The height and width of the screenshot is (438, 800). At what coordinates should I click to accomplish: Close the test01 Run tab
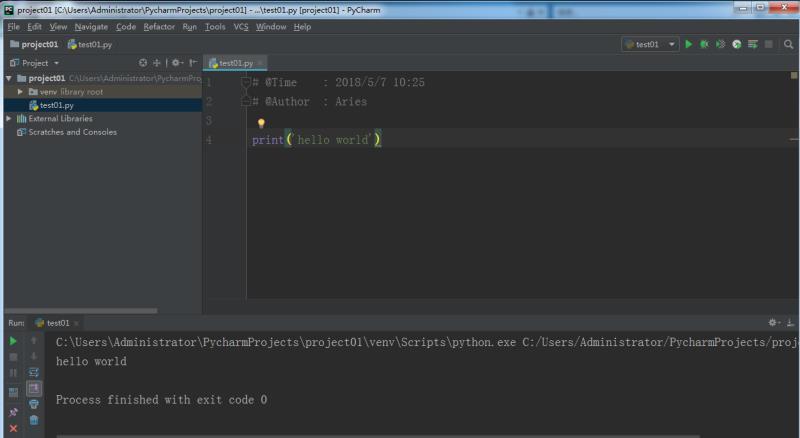point(77,323)
